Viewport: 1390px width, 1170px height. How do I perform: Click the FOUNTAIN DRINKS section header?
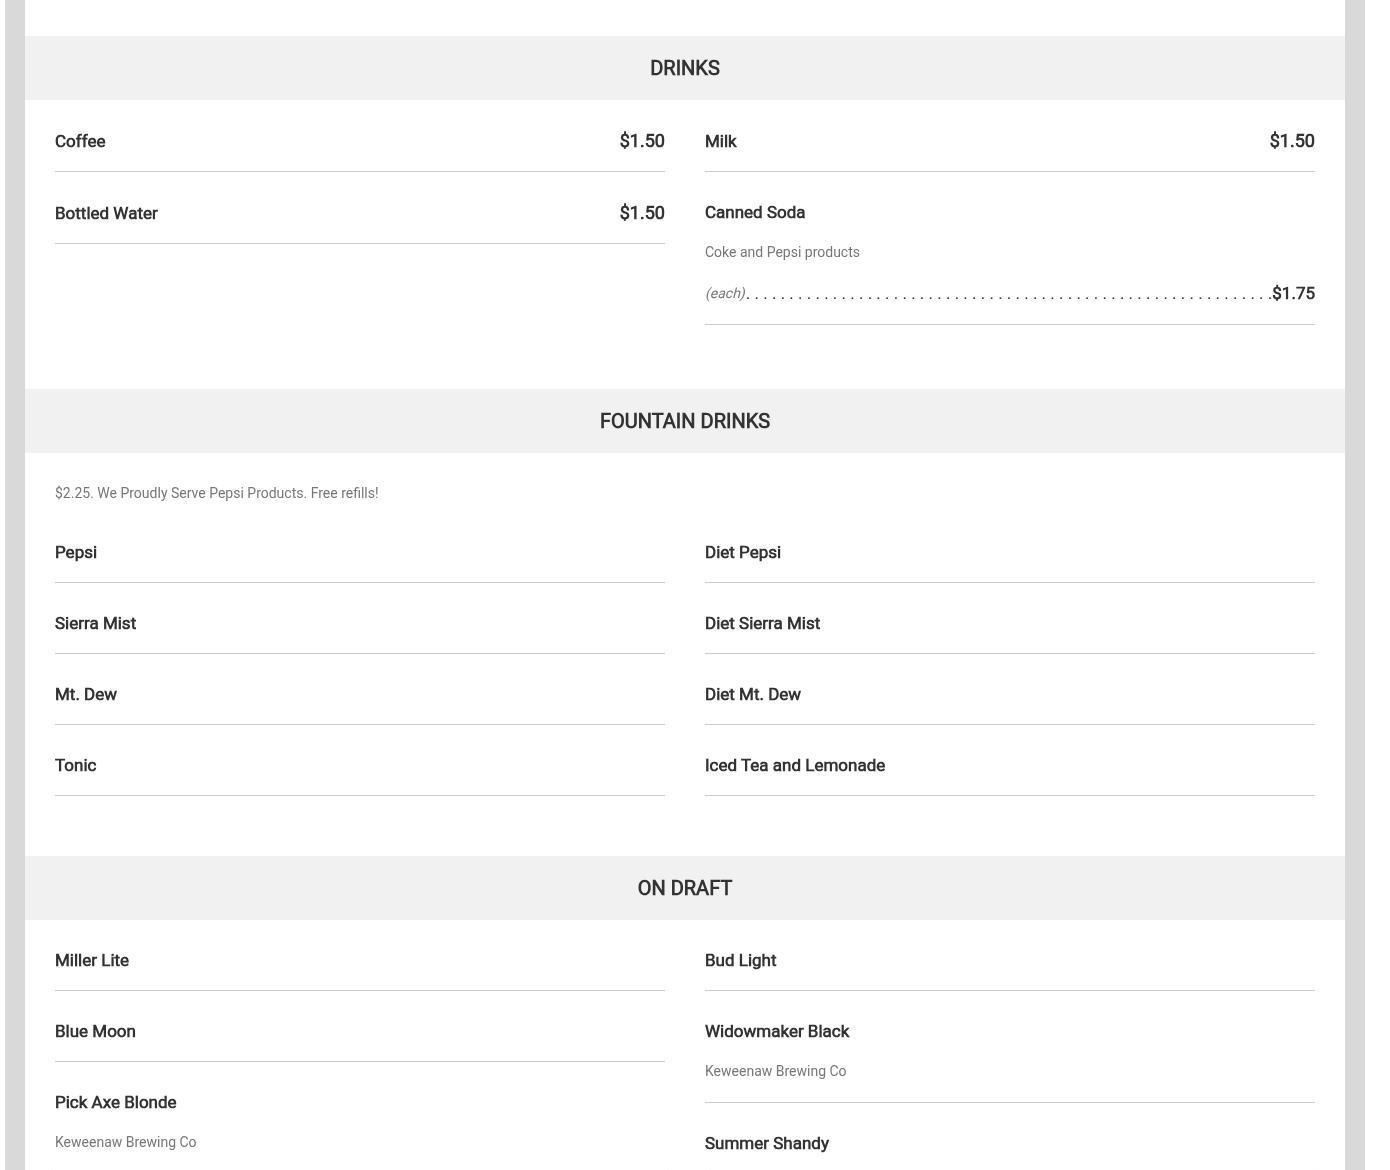click(685, 421)
